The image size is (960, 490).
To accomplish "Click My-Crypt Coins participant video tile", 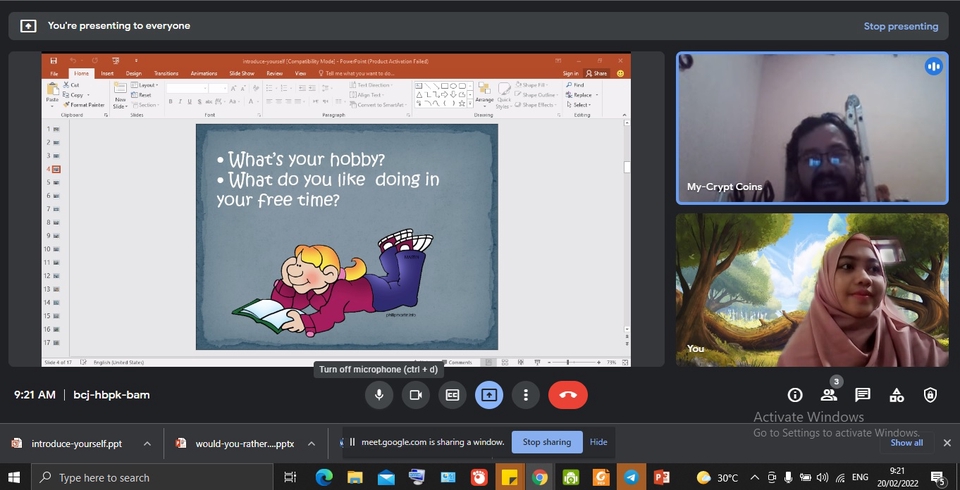I will (x=812, y=127).
